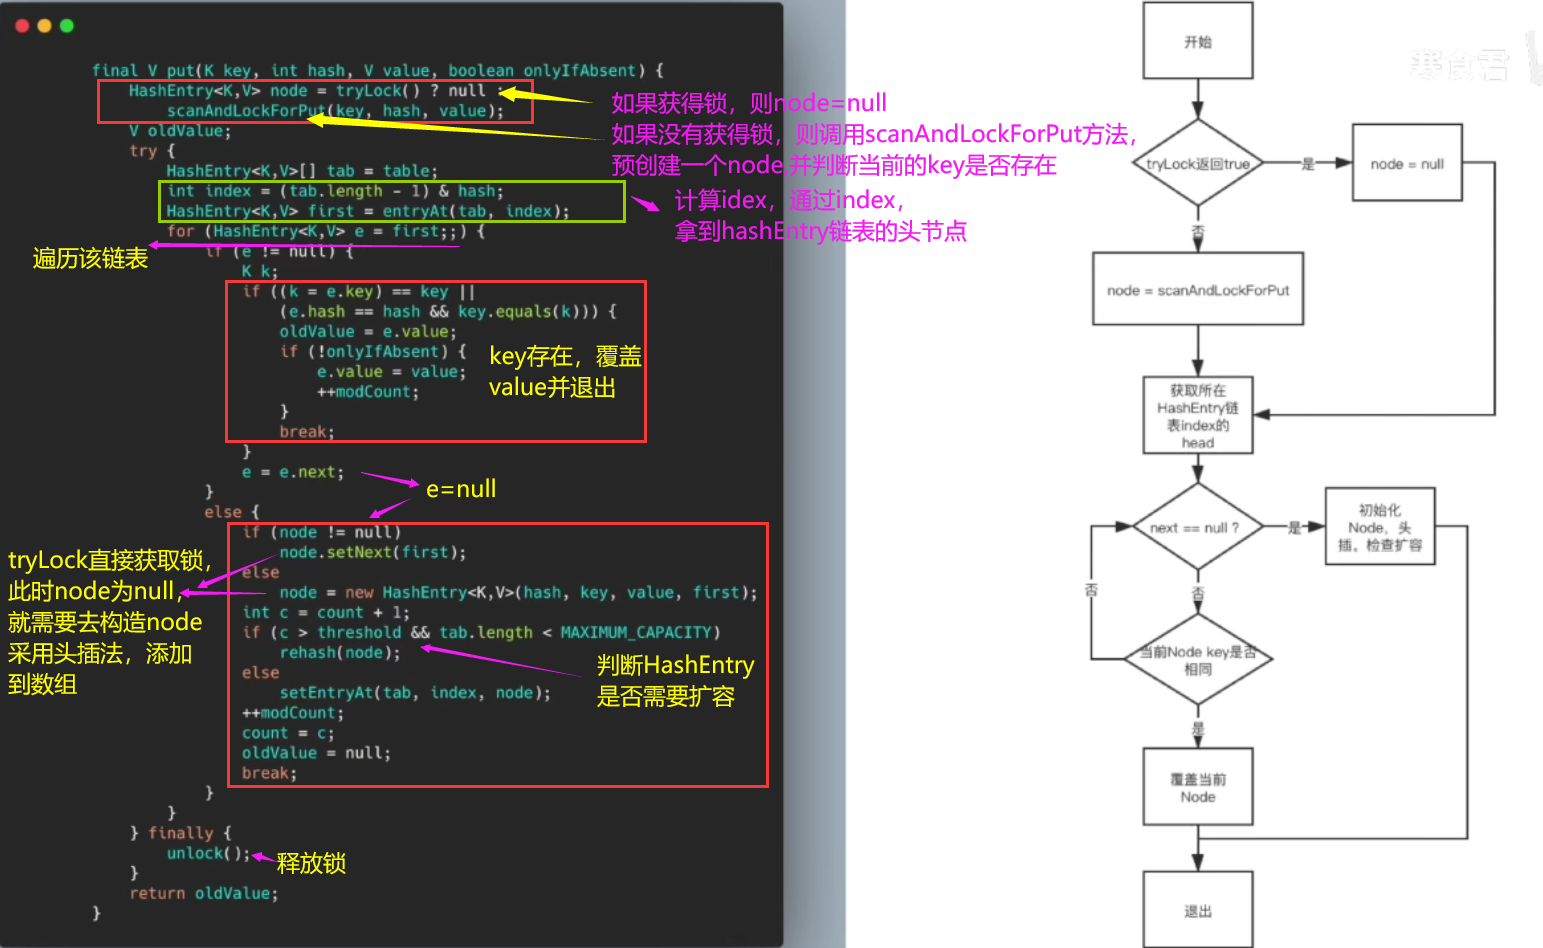
Task: Click the 'count = c;' code line
Action: point(288,732)
